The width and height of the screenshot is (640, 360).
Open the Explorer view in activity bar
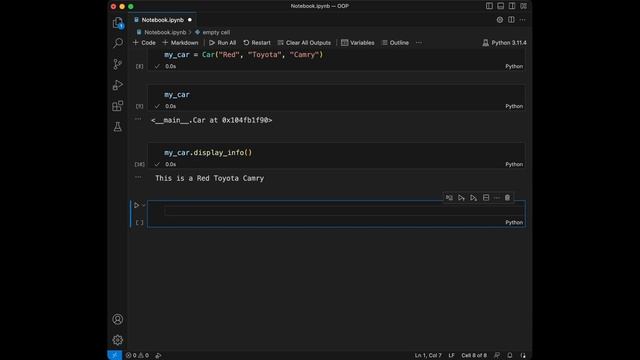[x=118, y=22]
